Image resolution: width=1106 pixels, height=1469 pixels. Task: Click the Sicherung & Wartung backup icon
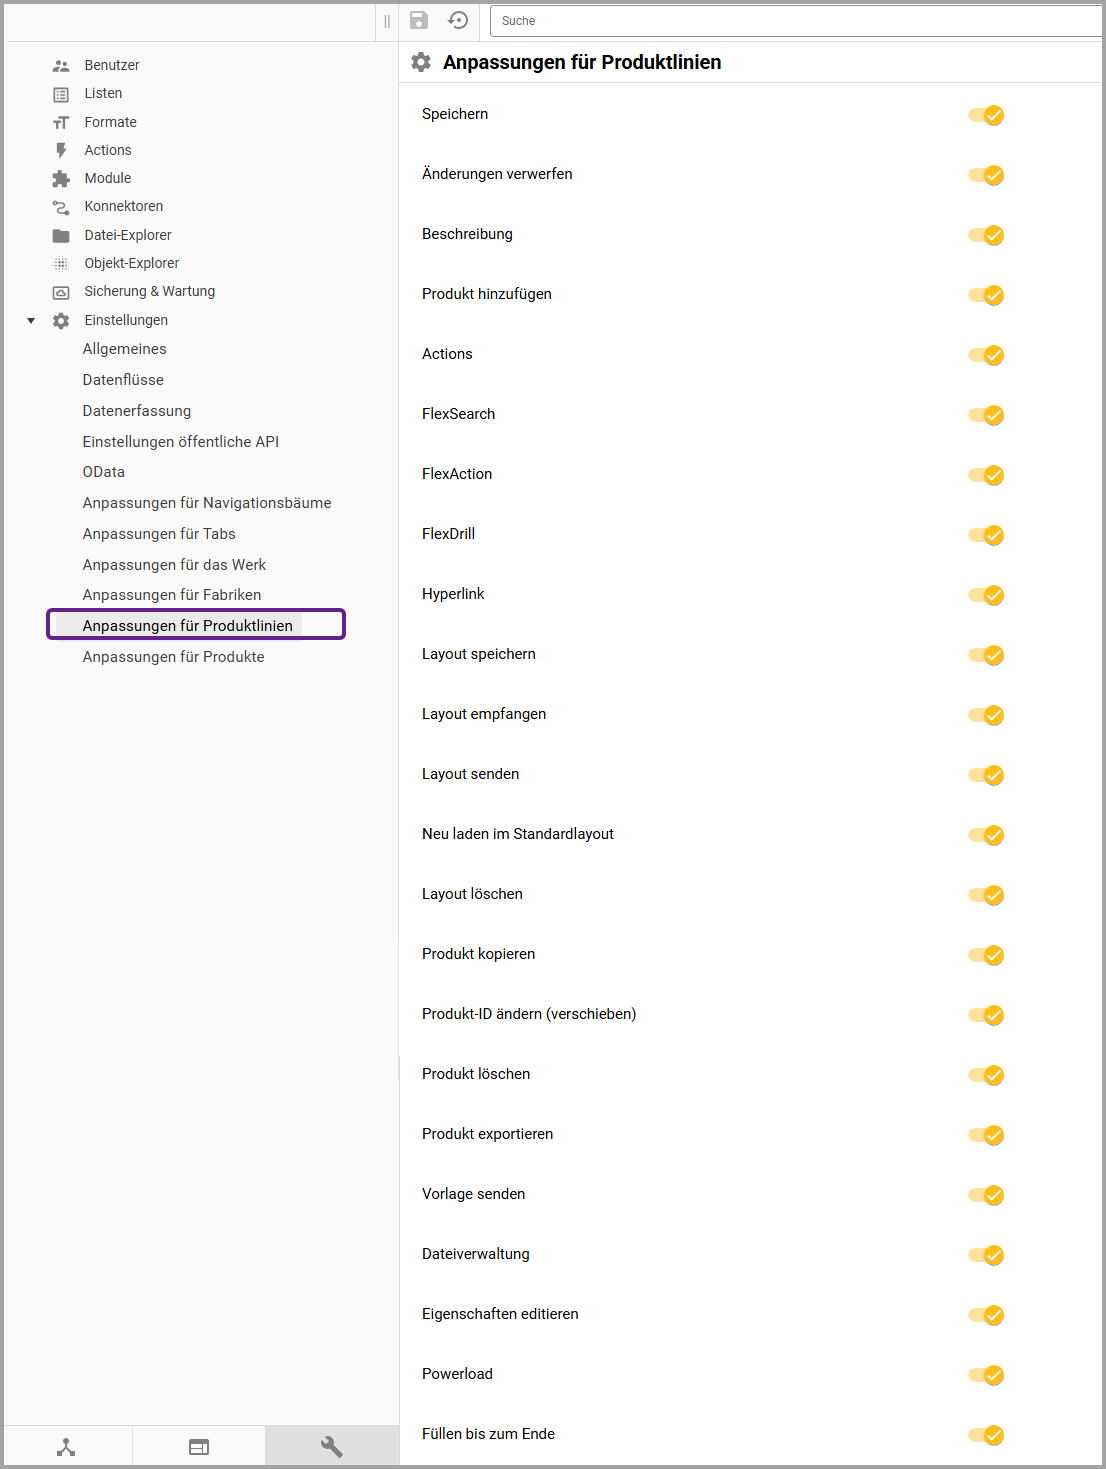(61, 292)
